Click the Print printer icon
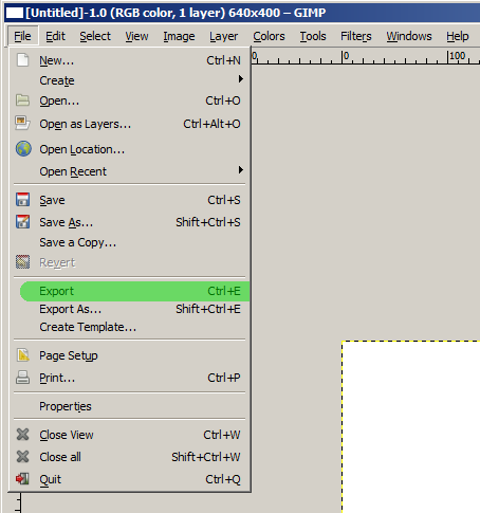Image resolution: width=480 pixels, height=513 pixels. [x=23, y=377]
